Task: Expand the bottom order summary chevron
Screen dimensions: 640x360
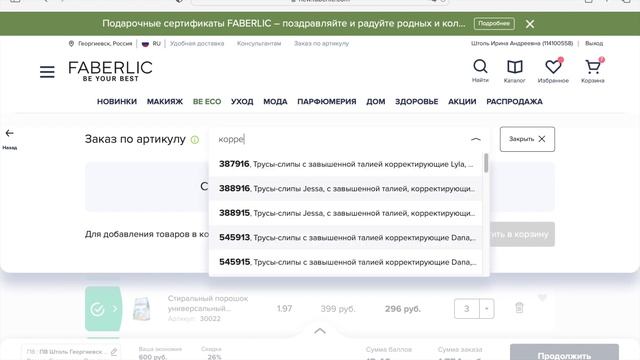Action: [320, 331]
